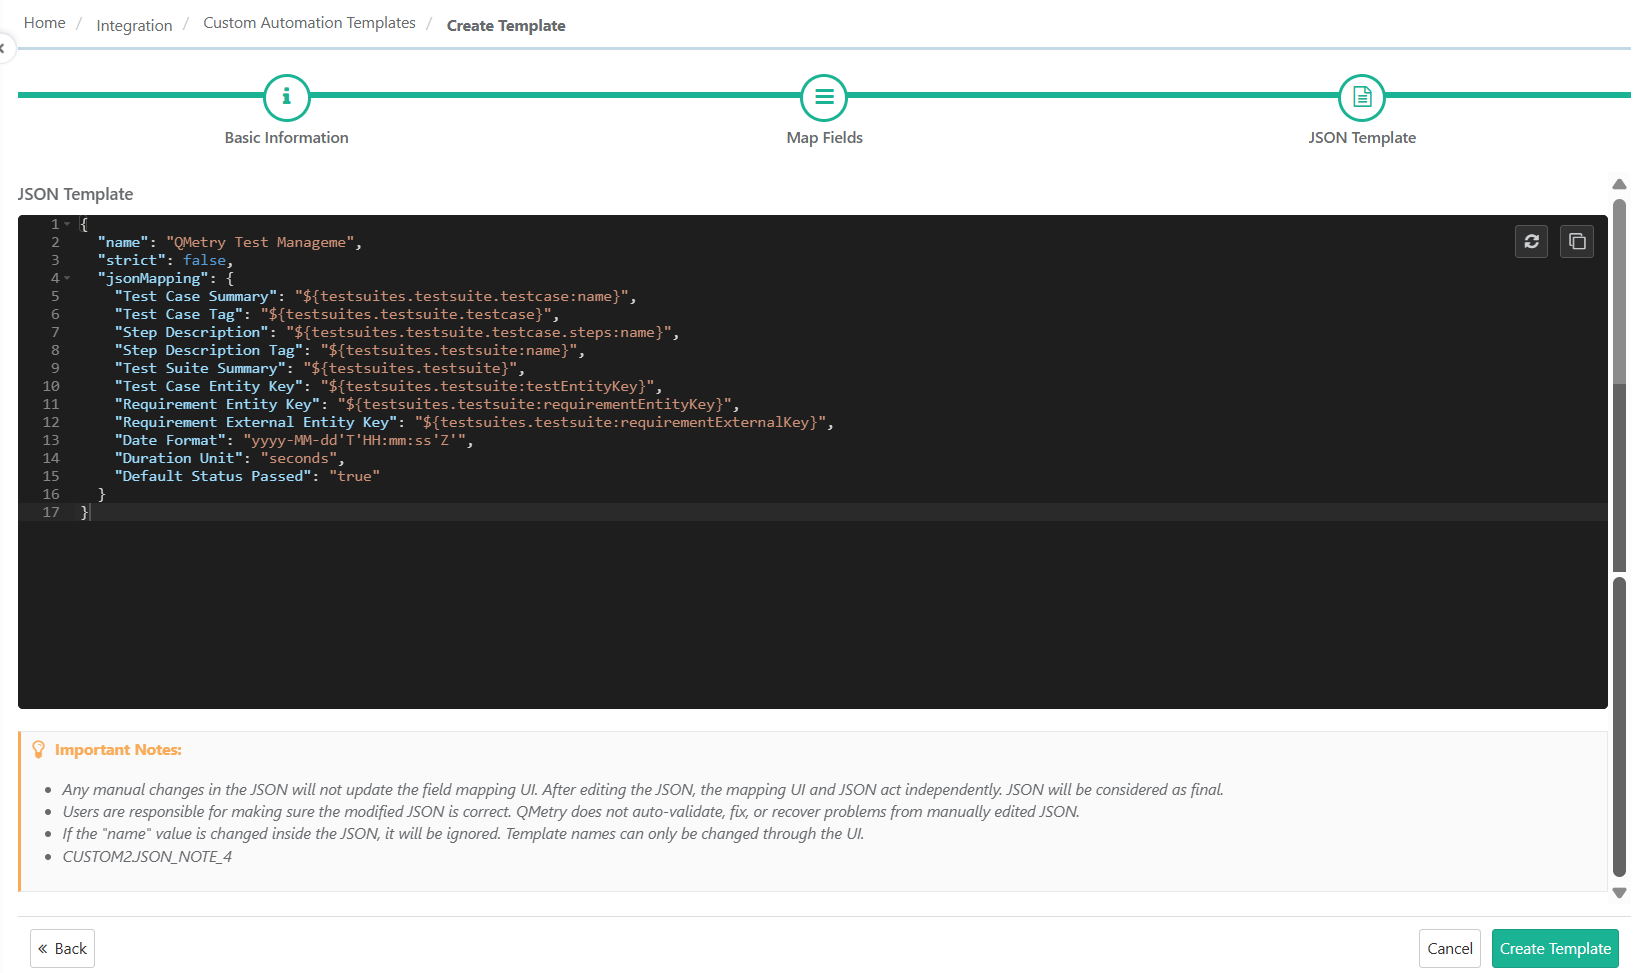Click the JSON Template section heading
This screenshot has width=1643, height=973.
click(x=75, y=194)
